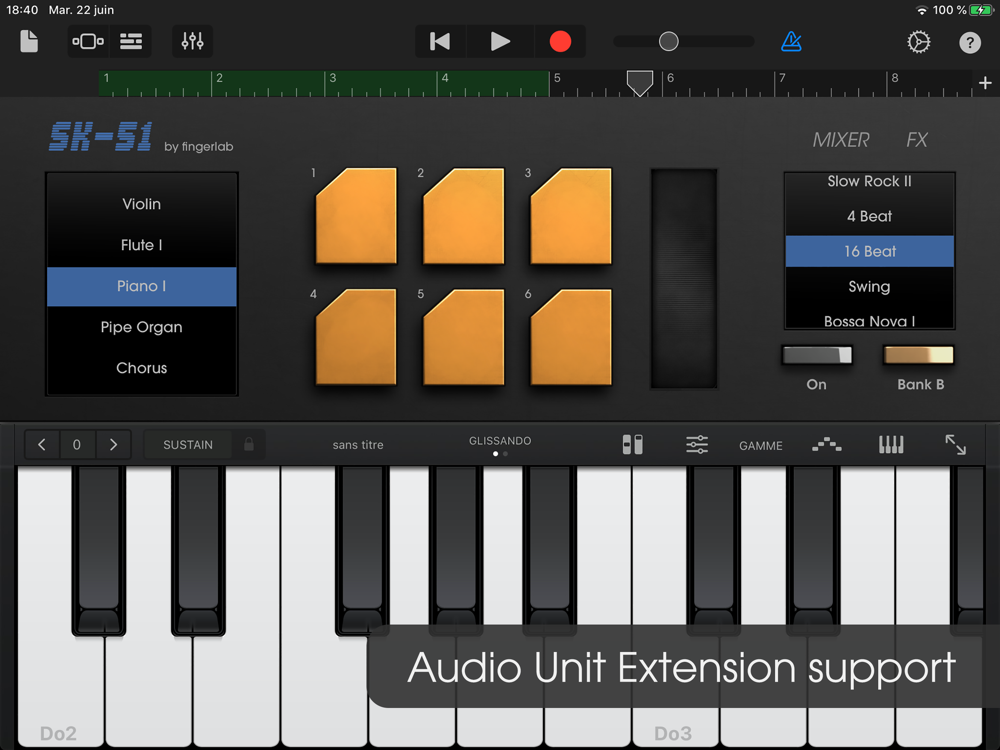Open velocity settings icon
This screenshot has height=750, width=1000.
point(633,445)
